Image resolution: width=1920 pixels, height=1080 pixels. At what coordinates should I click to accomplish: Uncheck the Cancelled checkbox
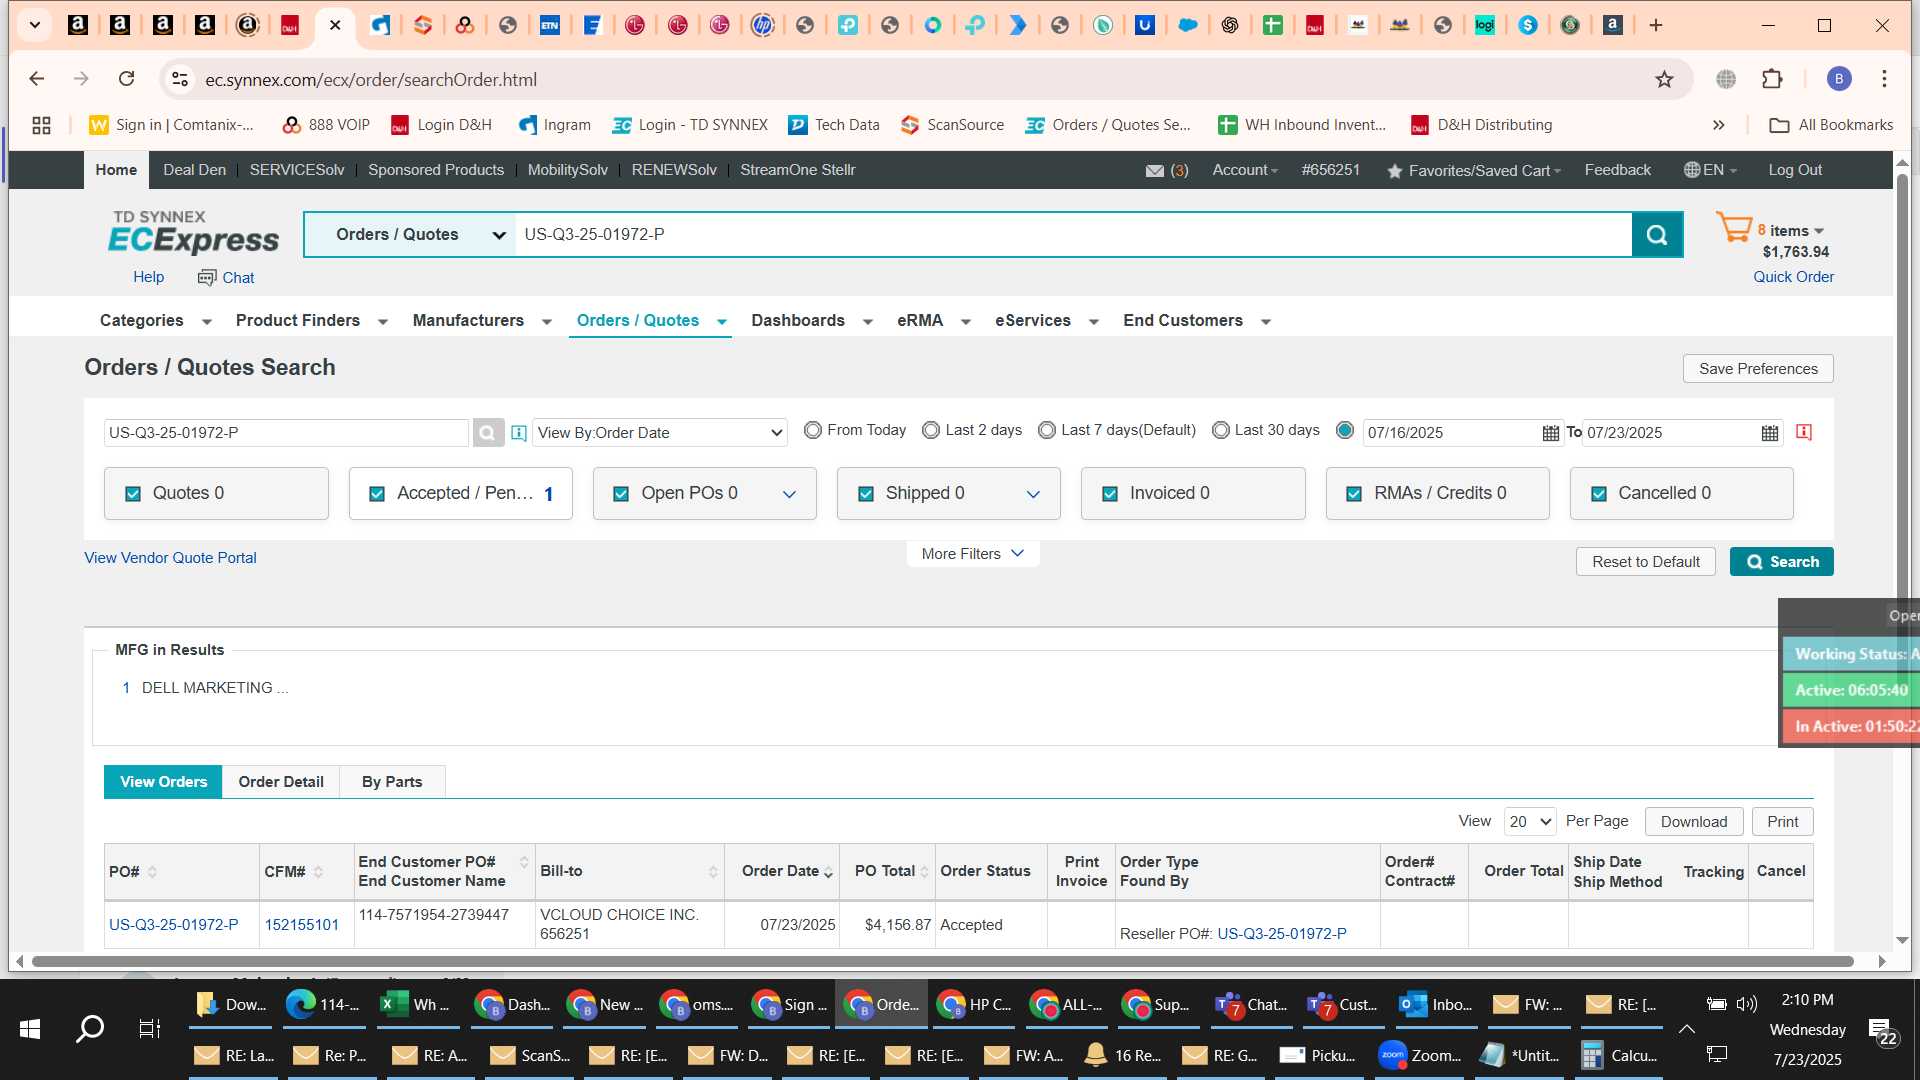pos(1599,494)
